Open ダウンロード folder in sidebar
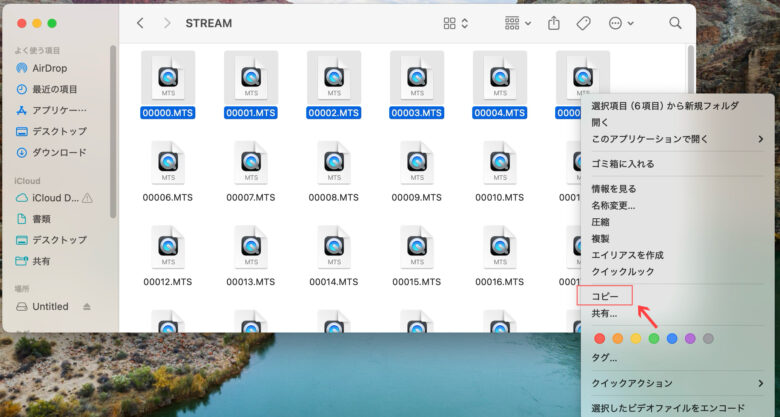Screen dimensions: 780x417 [59, 152]
